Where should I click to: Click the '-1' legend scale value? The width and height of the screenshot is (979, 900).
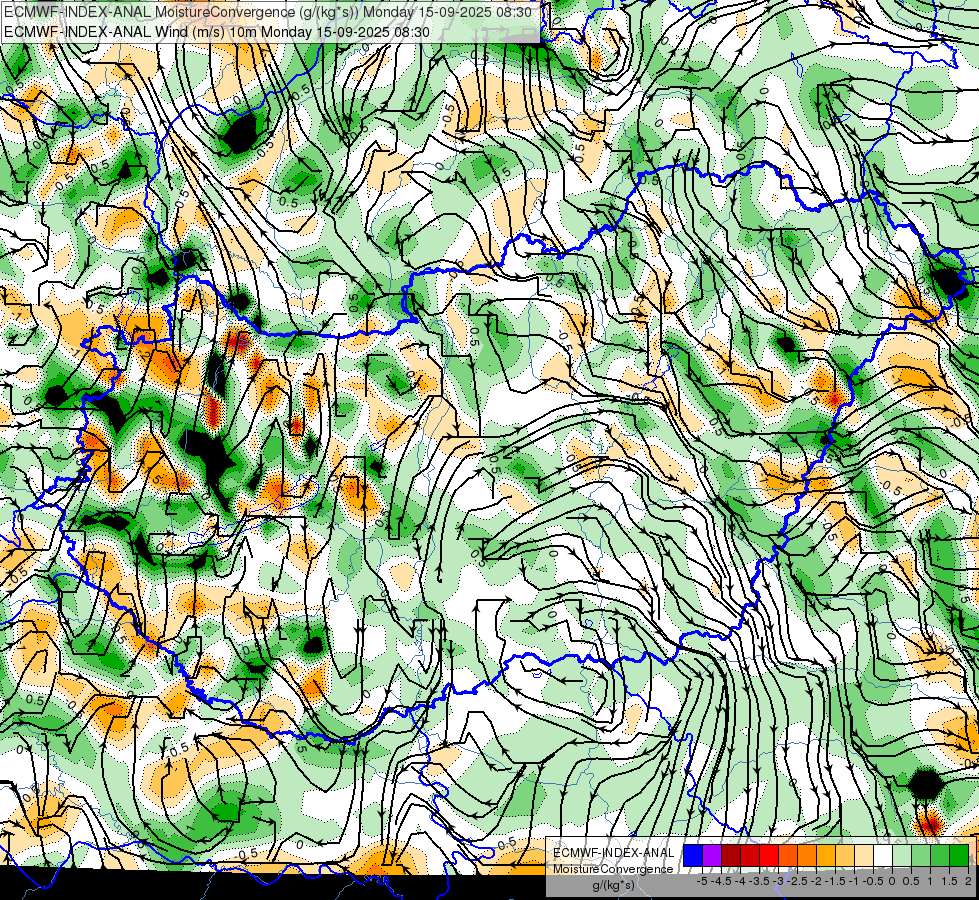coord(854,881)
